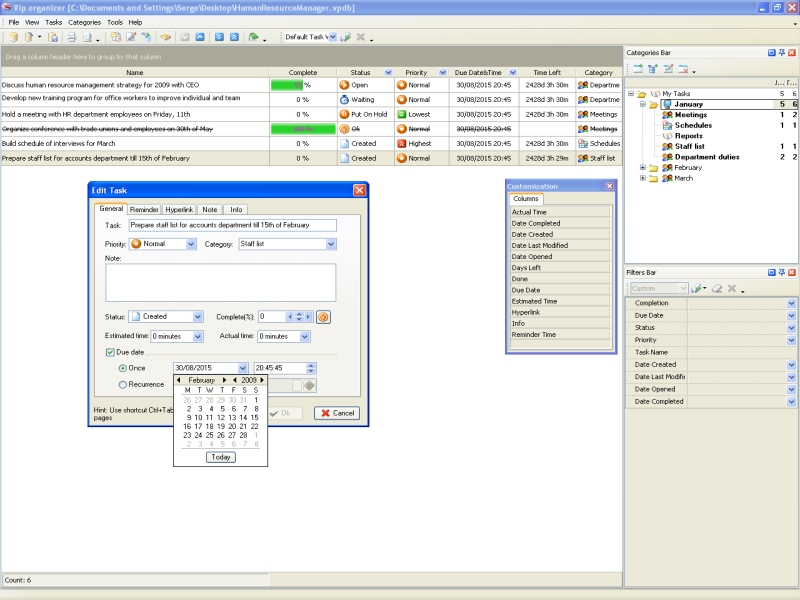Viewport: 800px width, 600px height.
Task: Click the eraser icon in Filters Bar
Action: [x=716, y=289]
